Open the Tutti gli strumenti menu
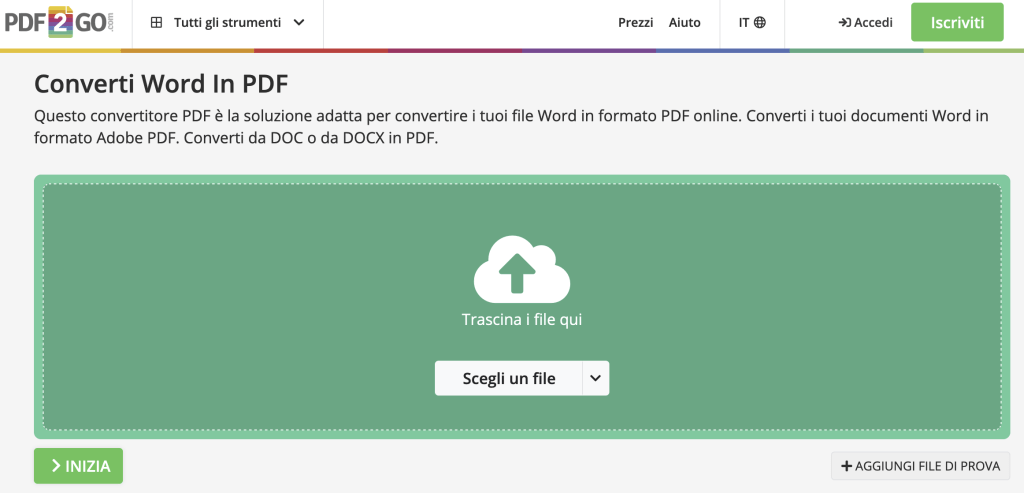1024x493 pixels. click(x=227, y=23)
